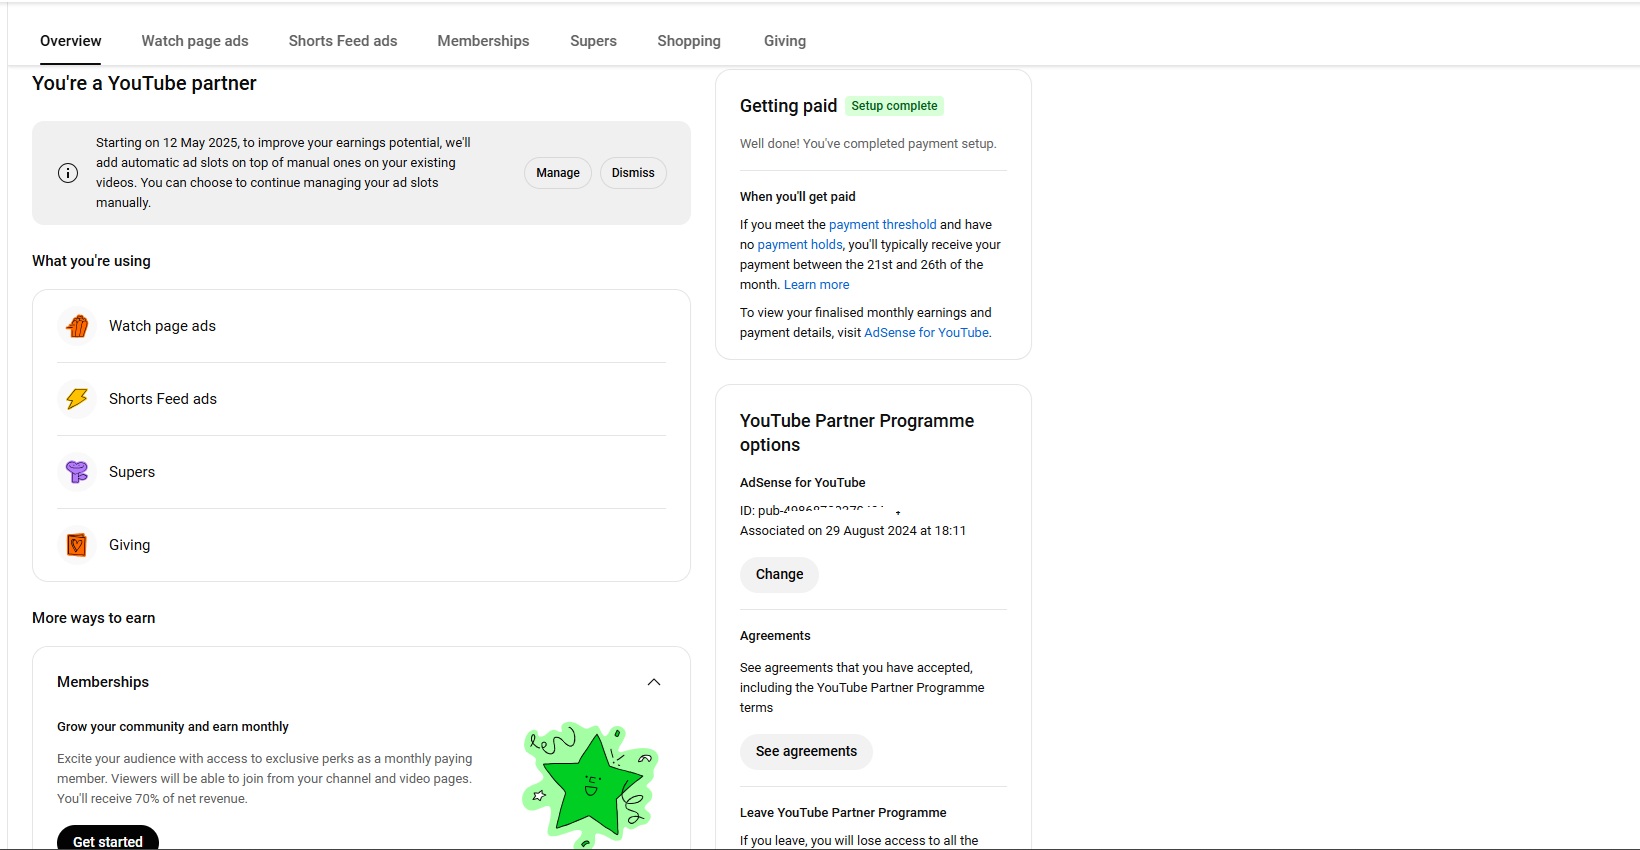1640x850 pixels.
Task: Click 'Associated on 29 August 2024' text
Action: click(x=853, y=531)
